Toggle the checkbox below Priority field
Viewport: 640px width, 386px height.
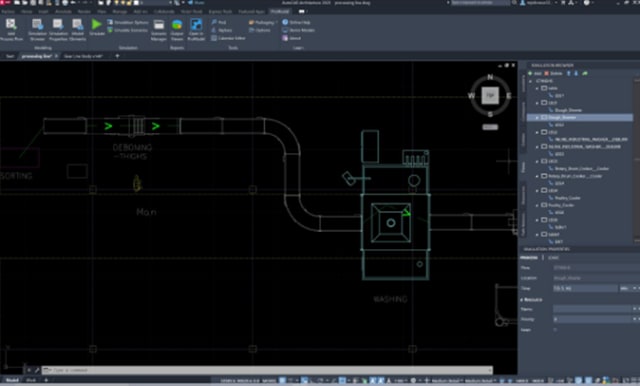pyautogui.click(x=556, y=329)
